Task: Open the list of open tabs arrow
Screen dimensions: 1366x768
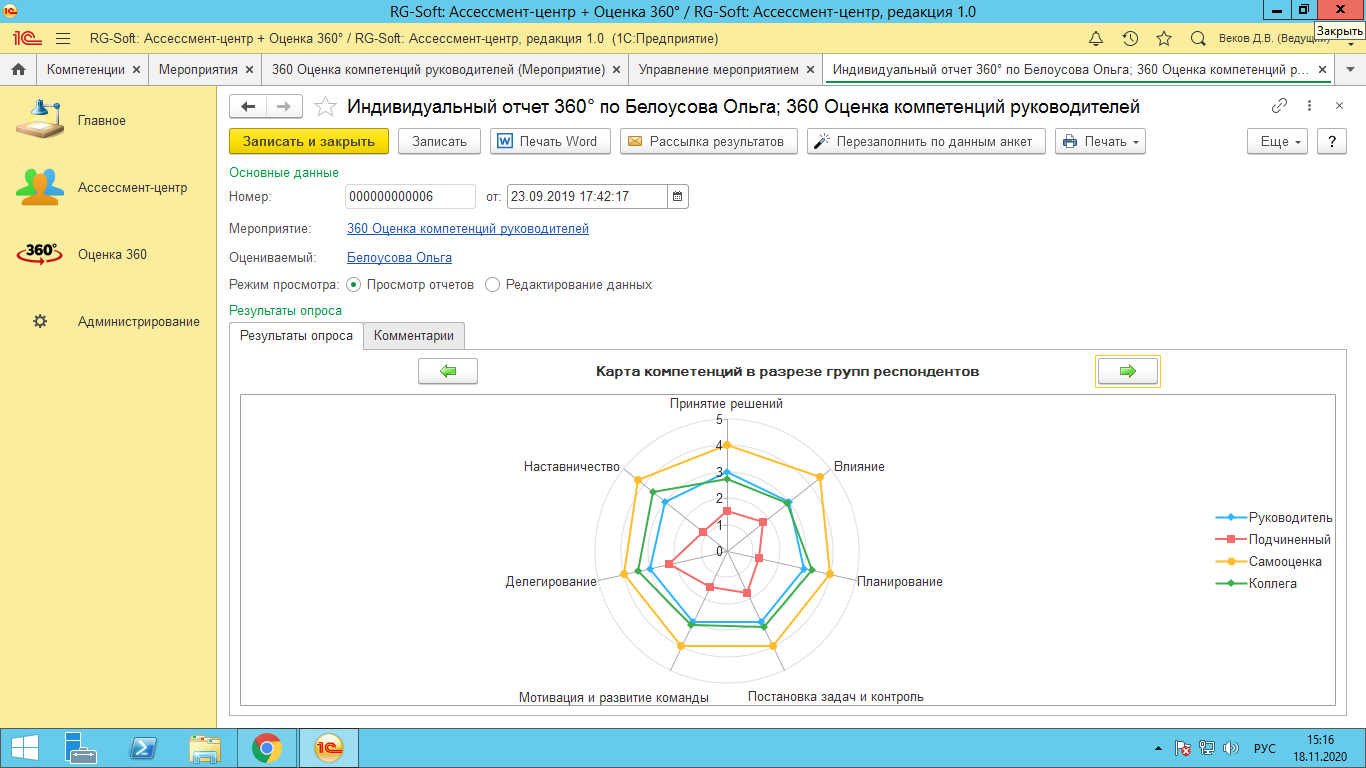Action: (1351, 70)
